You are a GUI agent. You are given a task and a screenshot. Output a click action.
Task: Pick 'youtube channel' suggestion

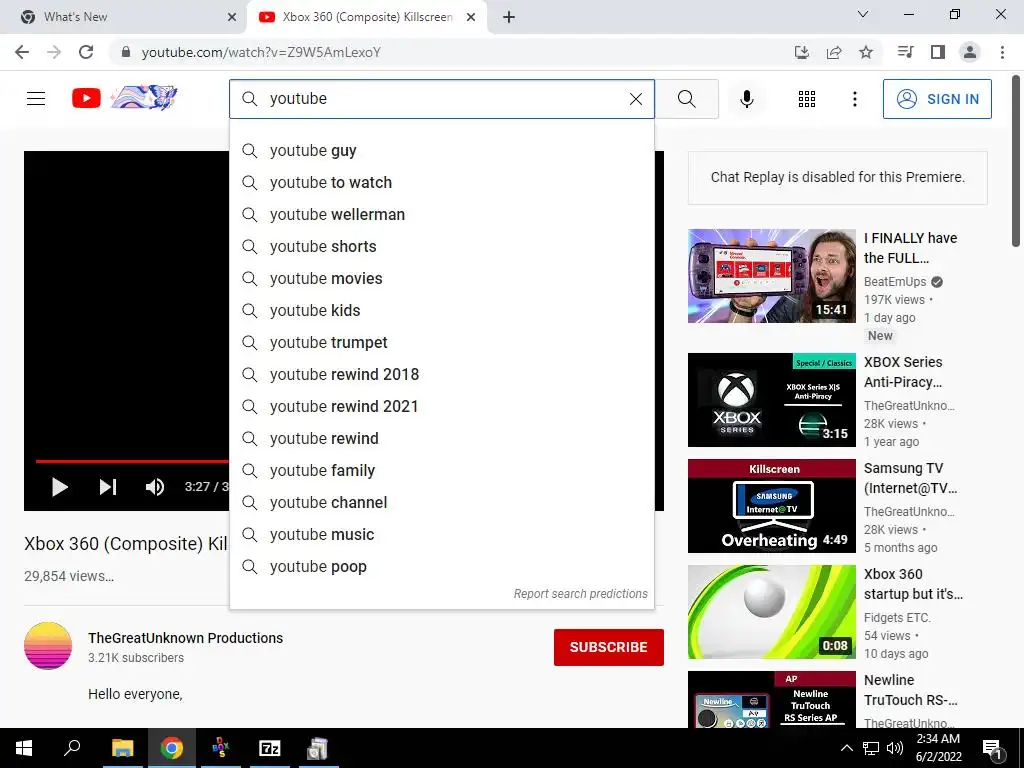441,502
